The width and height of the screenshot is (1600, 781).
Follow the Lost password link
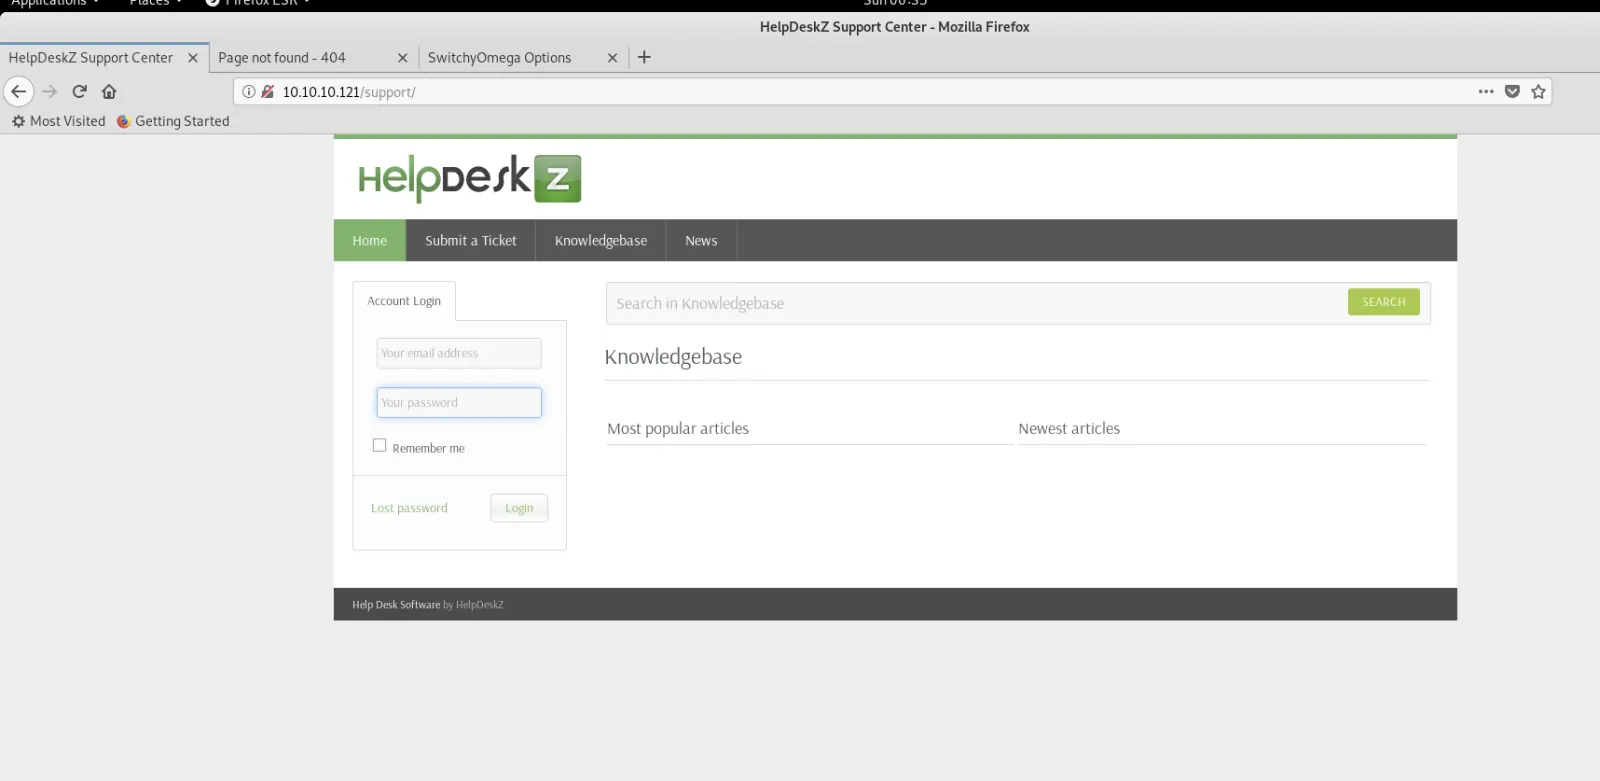click(409, 508)
